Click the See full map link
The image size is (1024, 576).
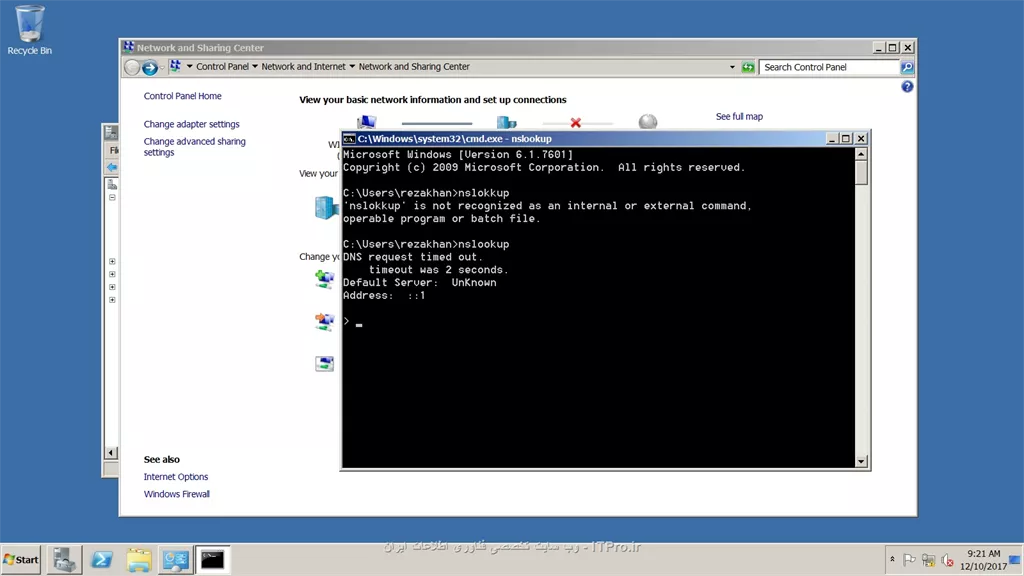coord(739,116)
